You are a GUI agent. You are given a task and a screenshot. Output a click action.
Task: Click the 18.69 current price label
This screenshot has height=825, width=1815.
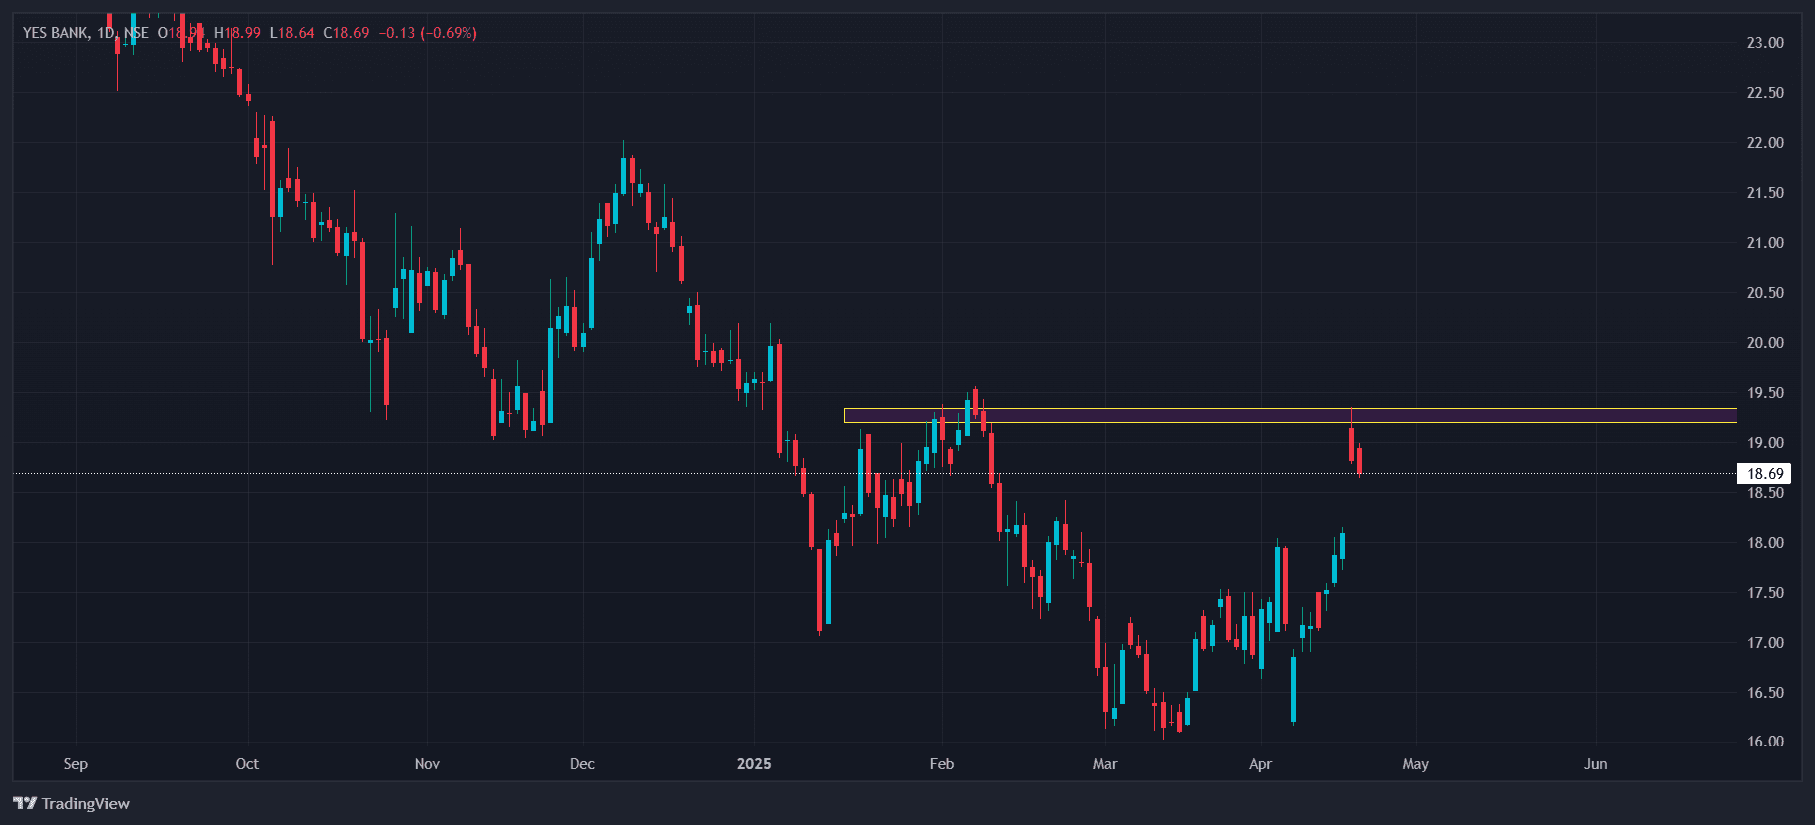pyautogui.click(x=1765, y=474)
